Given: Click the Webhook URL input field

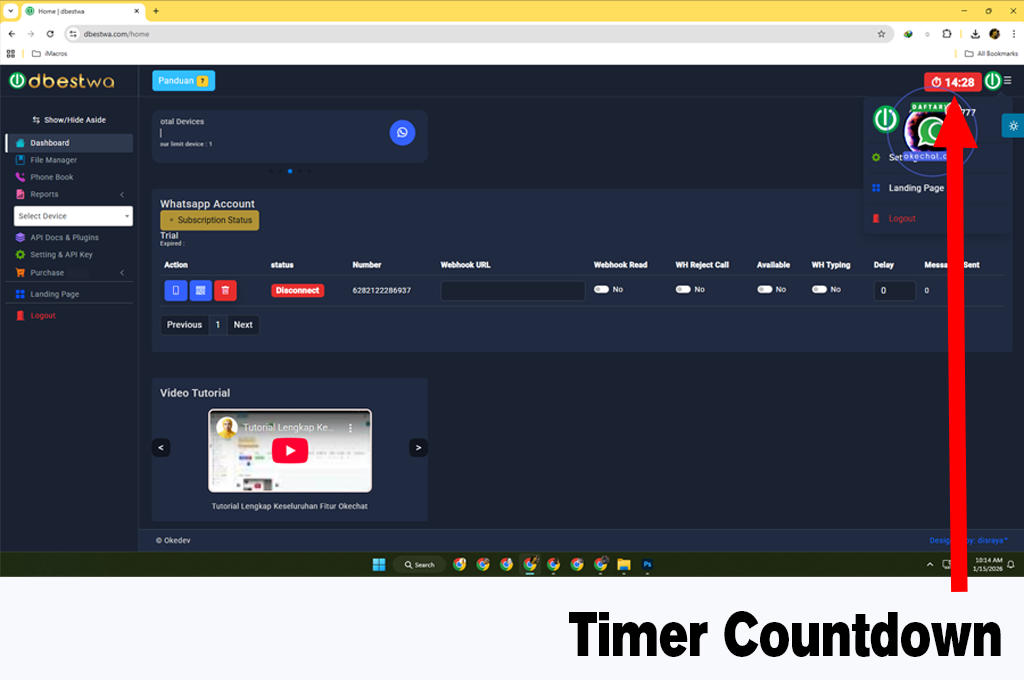Looking at the screenshot, I should click(x=512, y=291).
